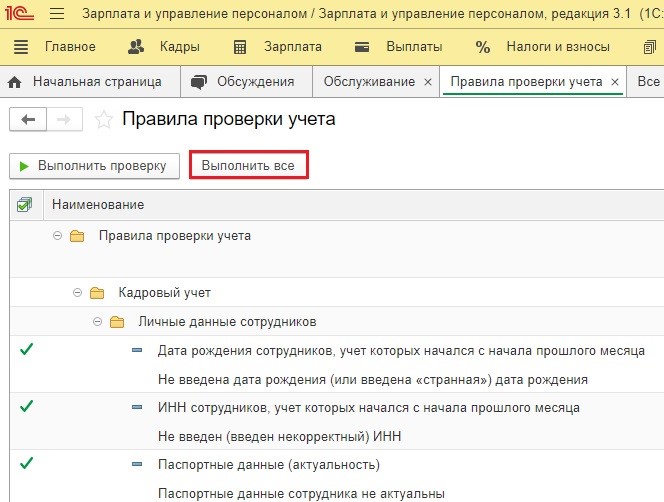Viewport: 664px width, 502px height.
Task: Toggle checkmark for Дата рождения сотрудников rule
Action: pyautogui.click(x=26, y=349)
